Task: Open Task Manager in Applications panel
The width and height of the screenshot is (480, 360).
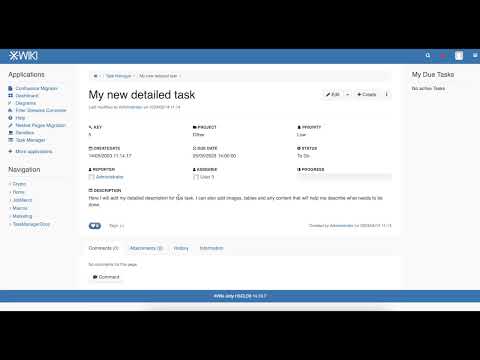Action: click(30, 140)
